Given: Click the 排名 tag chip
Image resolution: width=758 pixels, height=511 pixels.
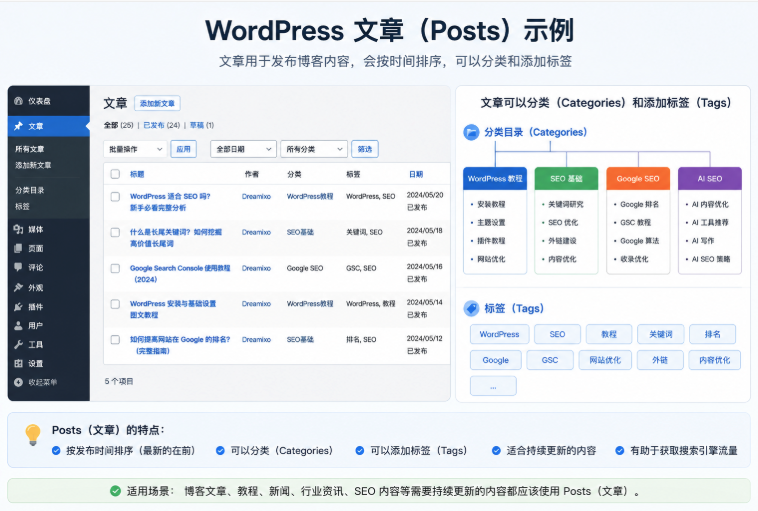Looking at the screenshot, I should point(712,334).
